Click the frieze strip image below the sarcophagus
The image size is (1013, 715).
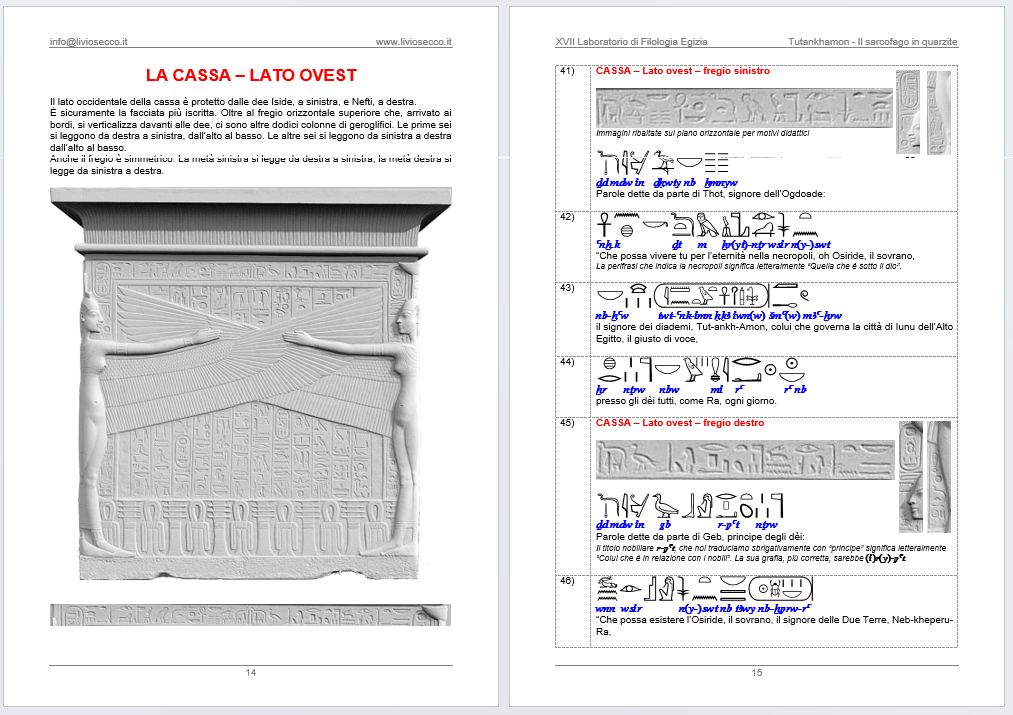tap(251, 614)
